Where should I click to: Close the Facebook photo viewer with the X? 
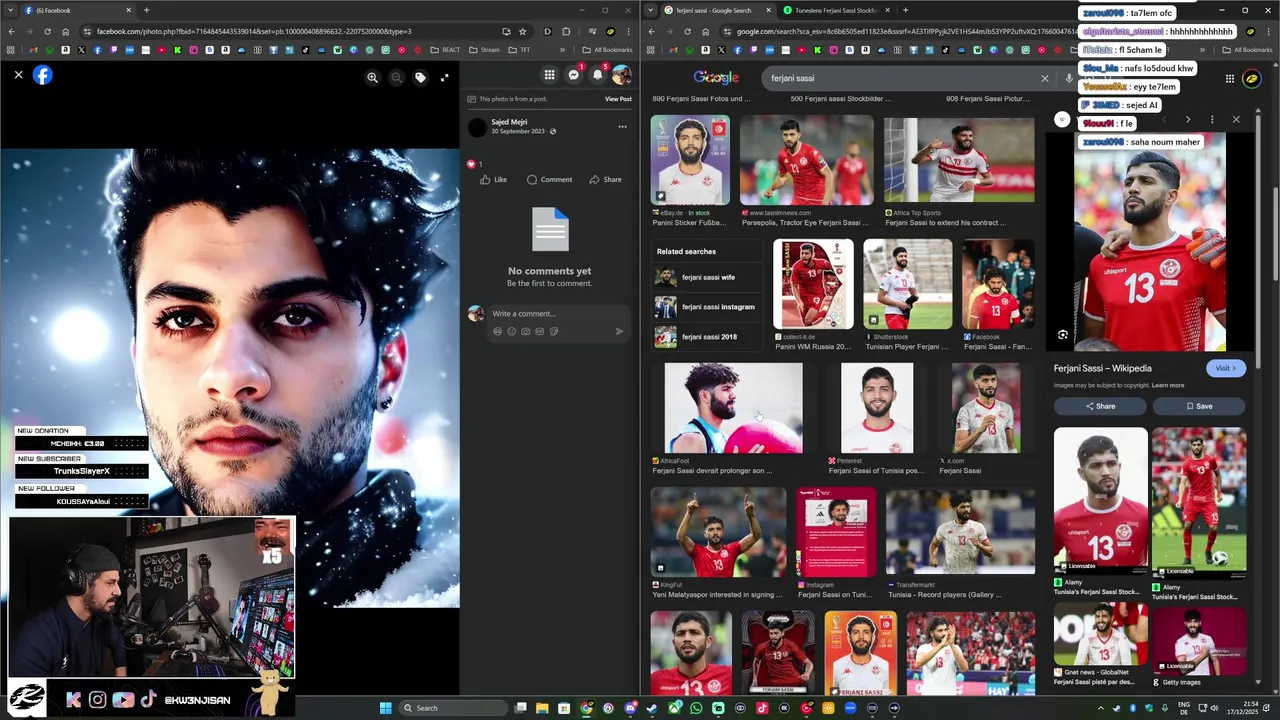[18, 75]
